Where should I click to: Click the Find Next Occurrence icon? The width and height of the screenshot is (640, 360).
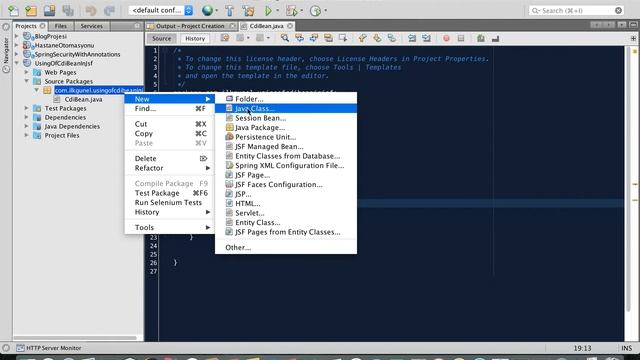314,38
